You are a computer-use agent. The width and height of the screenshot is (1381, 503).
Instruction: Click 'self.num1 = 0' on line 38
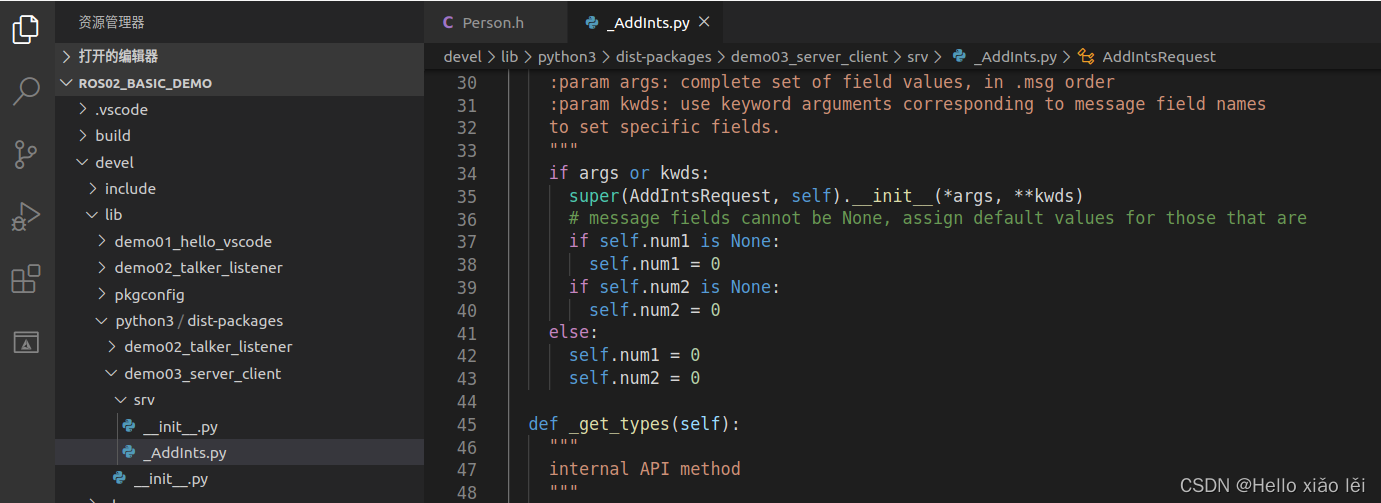(654, 264)
